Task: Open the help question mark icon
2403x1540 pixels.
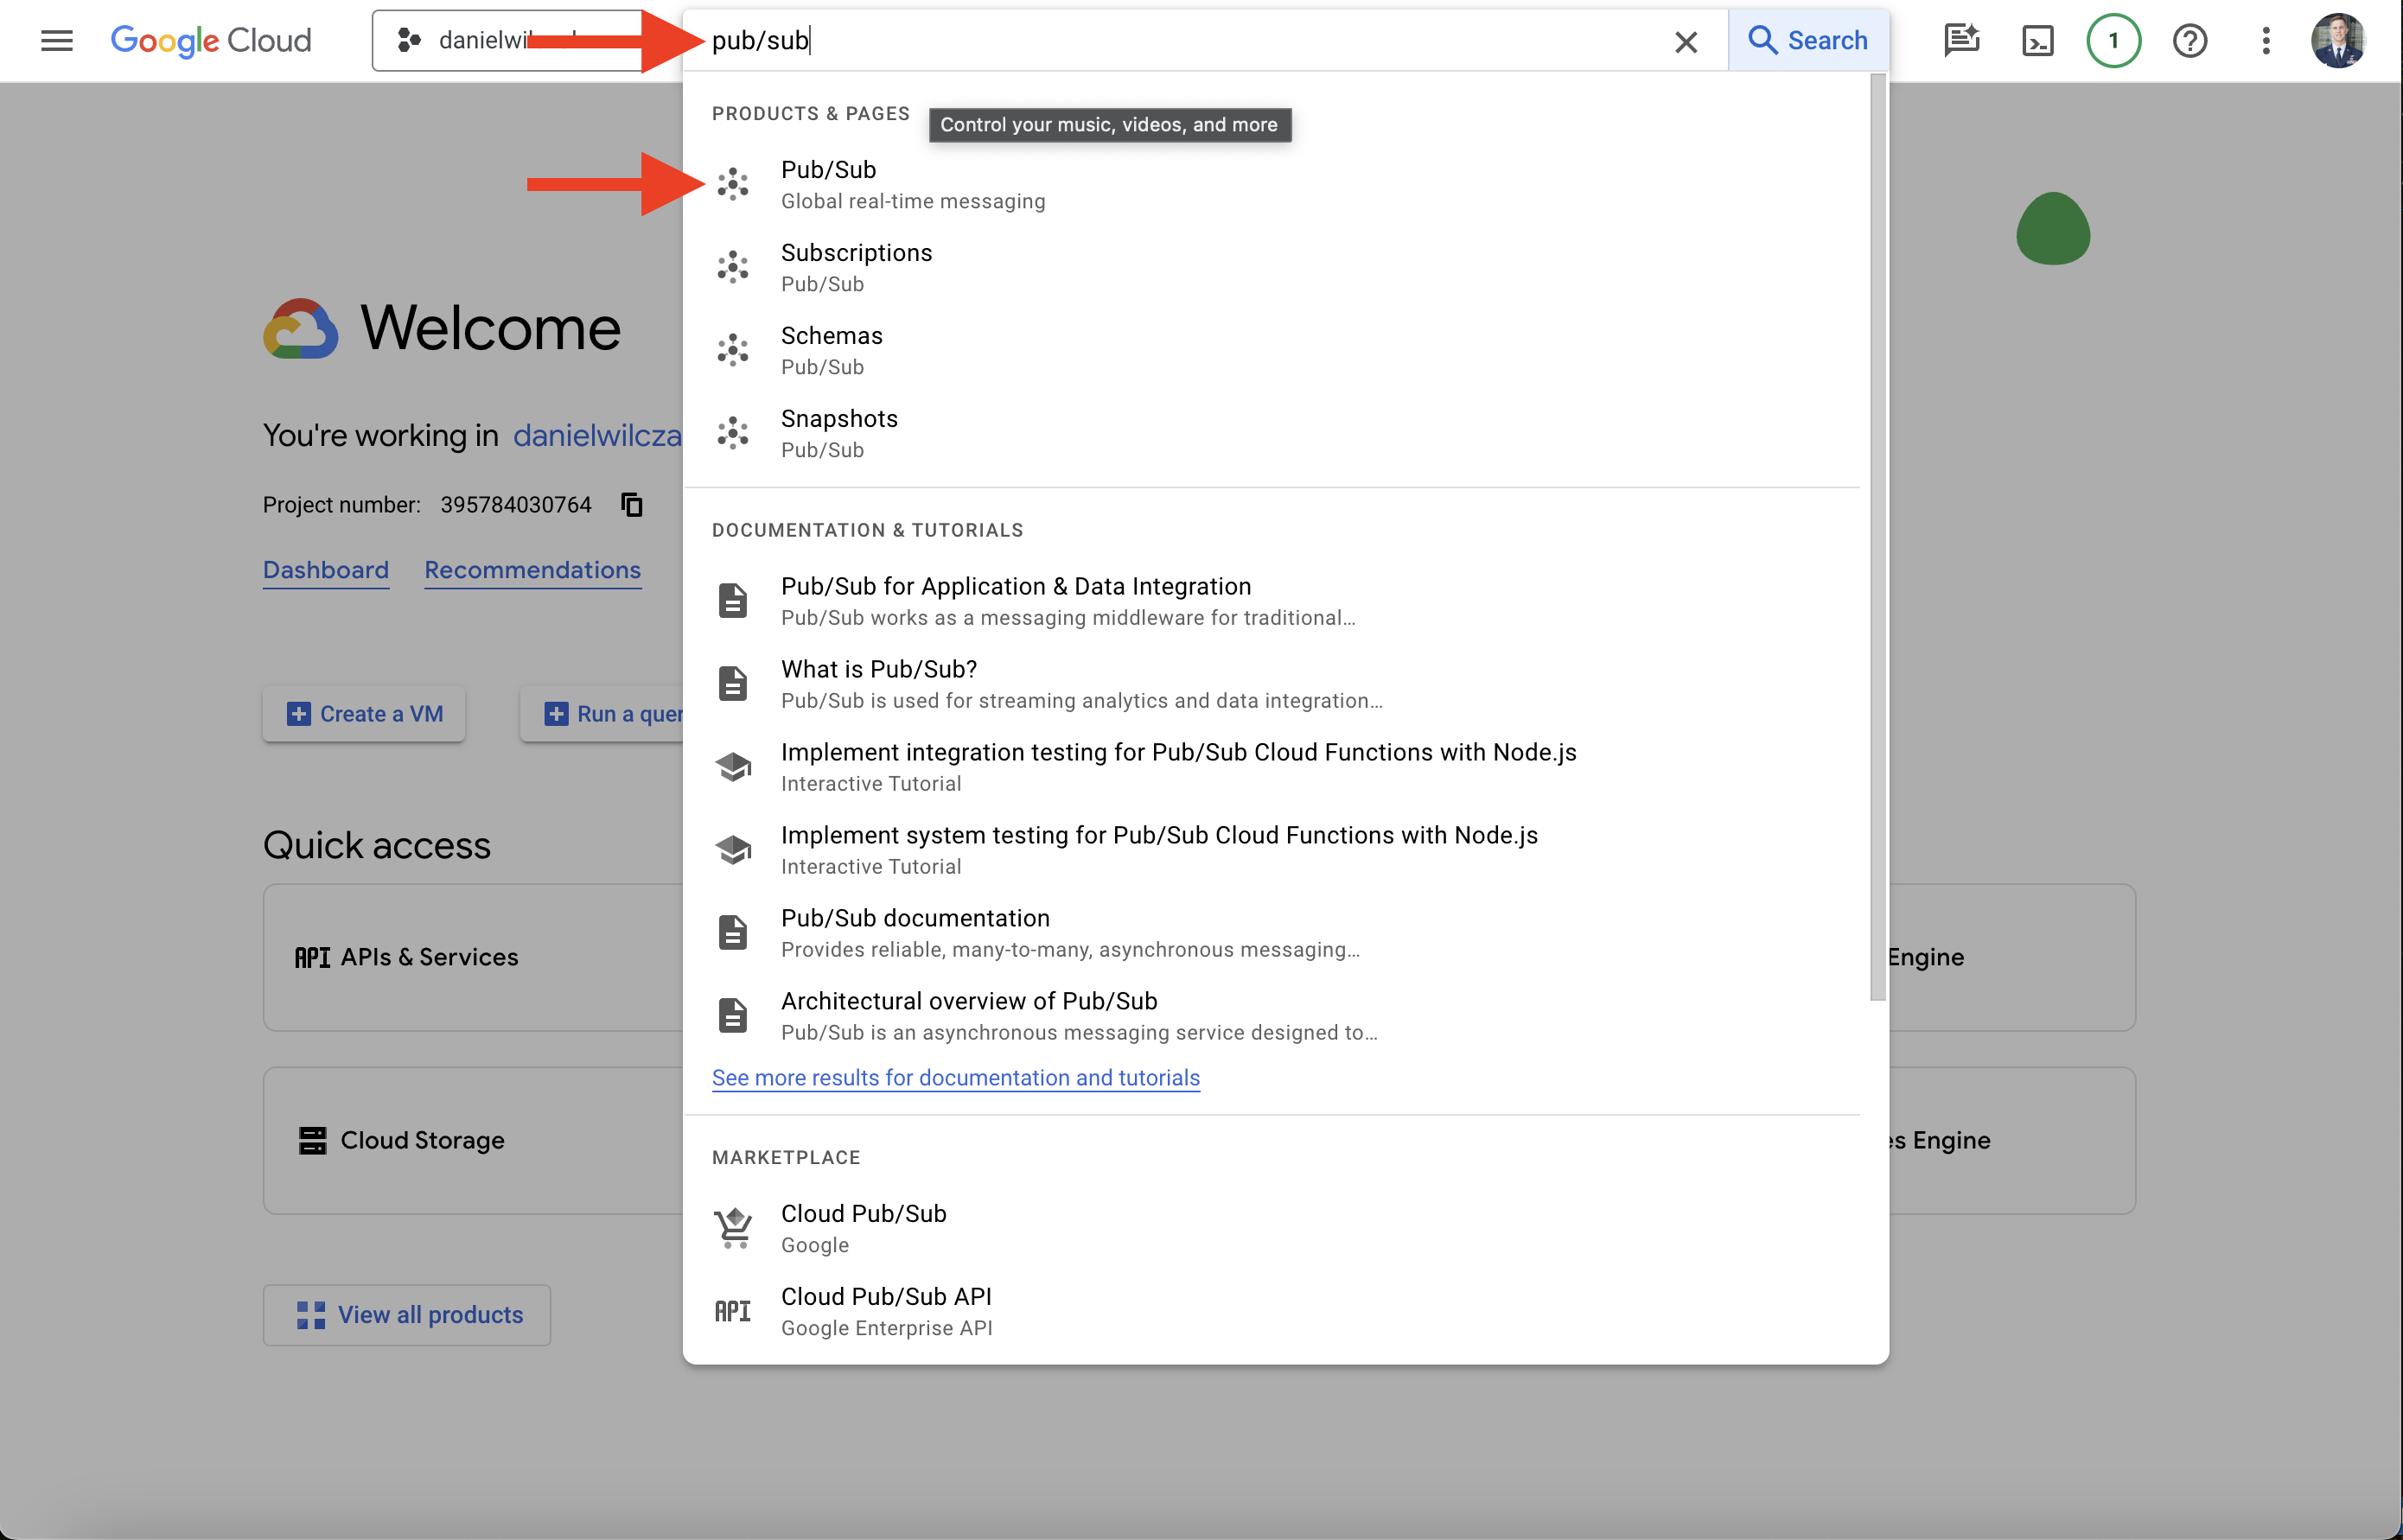Action: click(2189, 40)
